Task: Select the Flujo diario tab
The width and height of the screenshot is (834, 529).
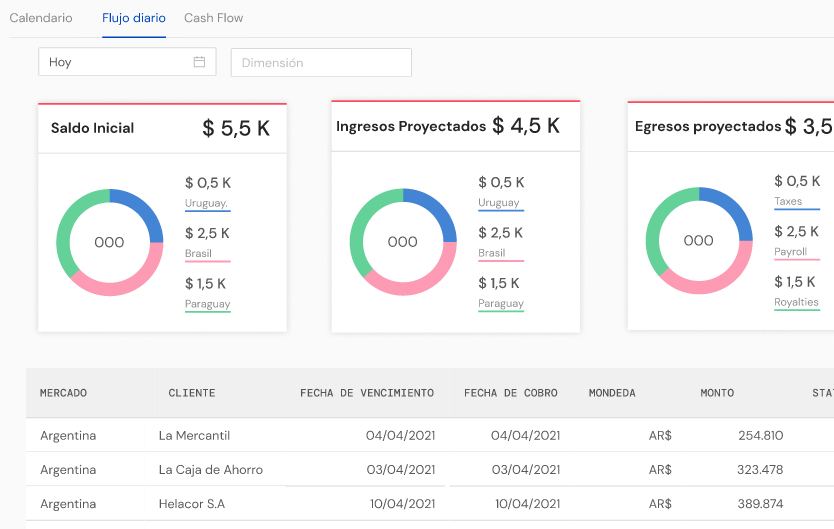Action: (x=134, y=18)
